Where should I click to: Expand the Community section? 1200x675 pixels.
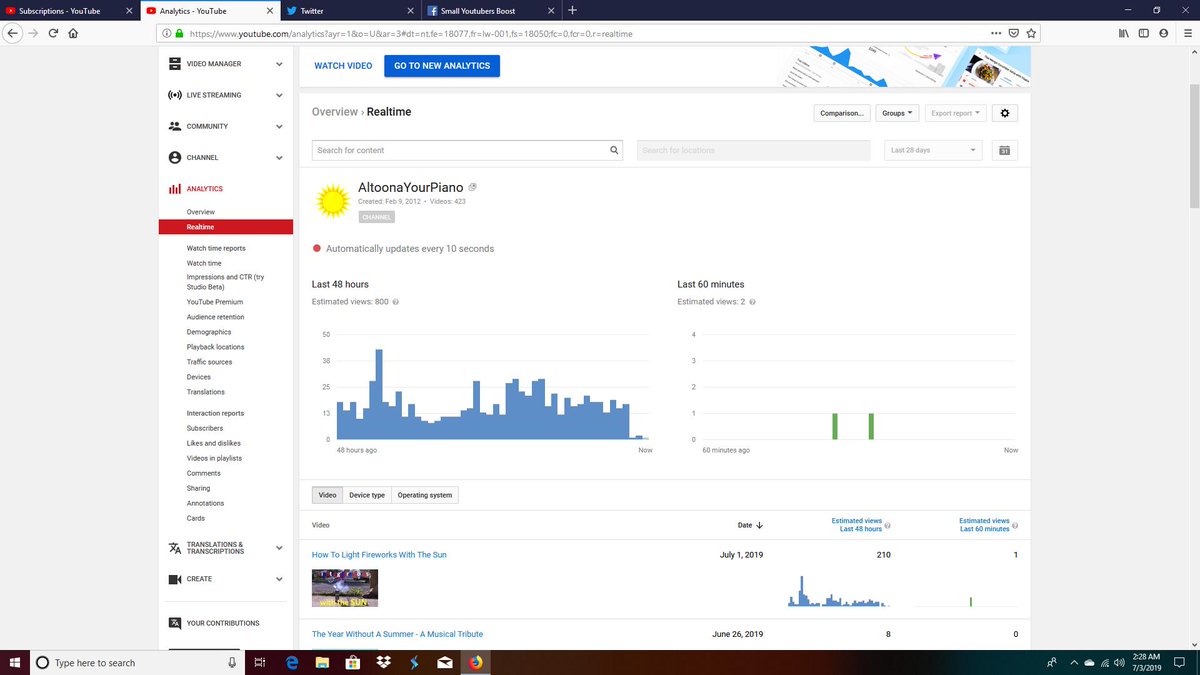coord(280,126)
